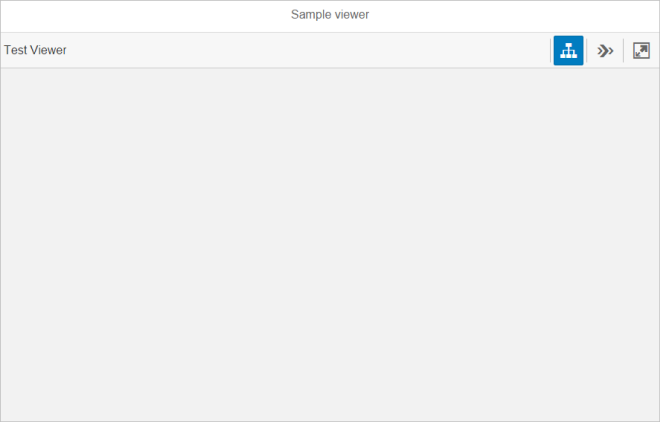The height and width of the screenshot is (422, 660).
Task: Focus the blank 3D content area
Action: point(330,244)
